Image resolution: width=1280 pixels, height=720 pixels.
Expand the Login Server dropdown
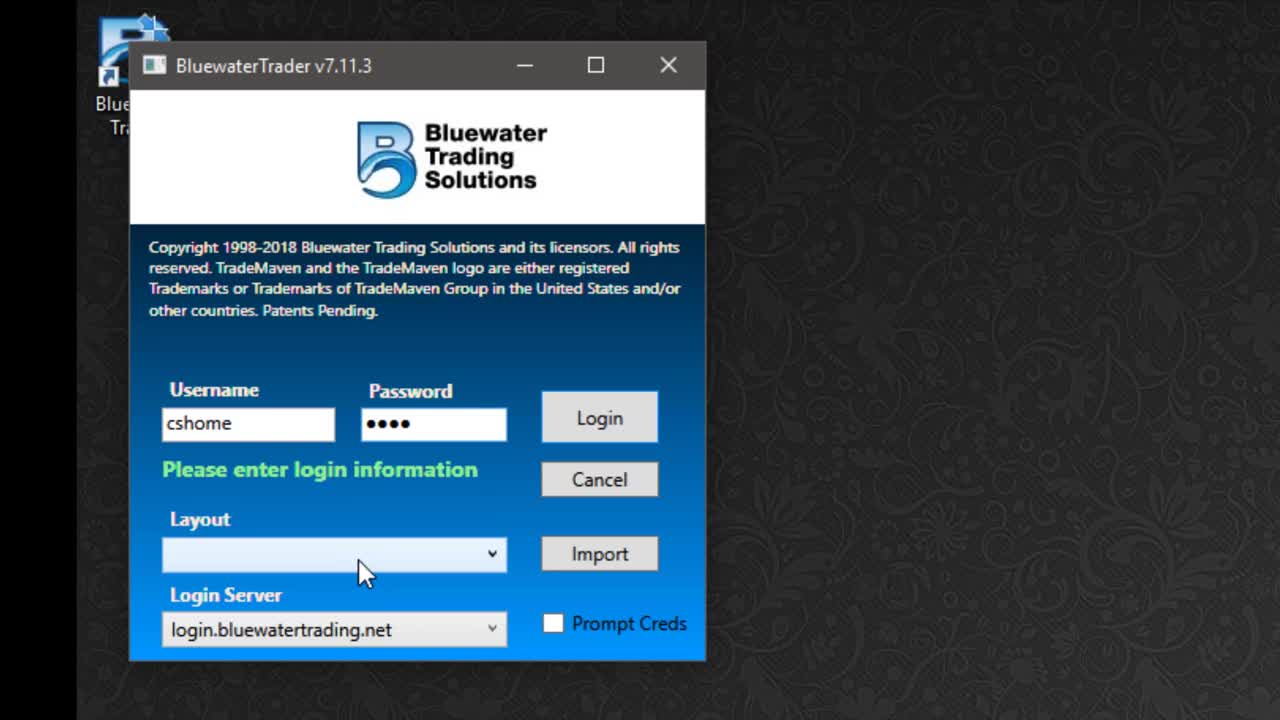point(334,629)
